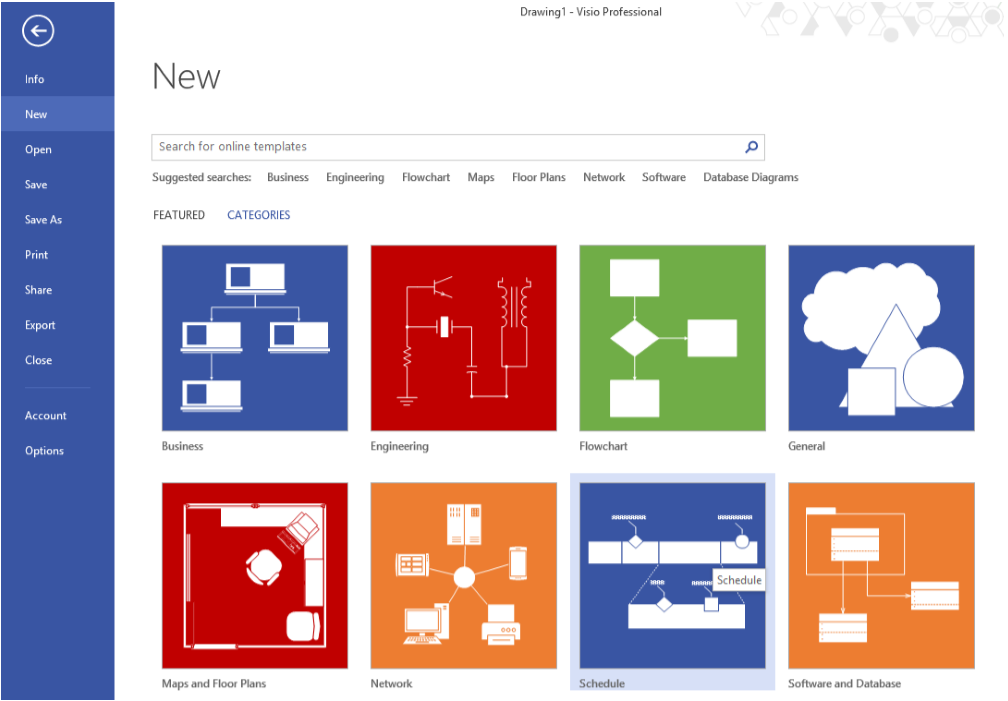Select the Software suggested search link
Viewport: 1008px width, 701px height.
point(663,177)
